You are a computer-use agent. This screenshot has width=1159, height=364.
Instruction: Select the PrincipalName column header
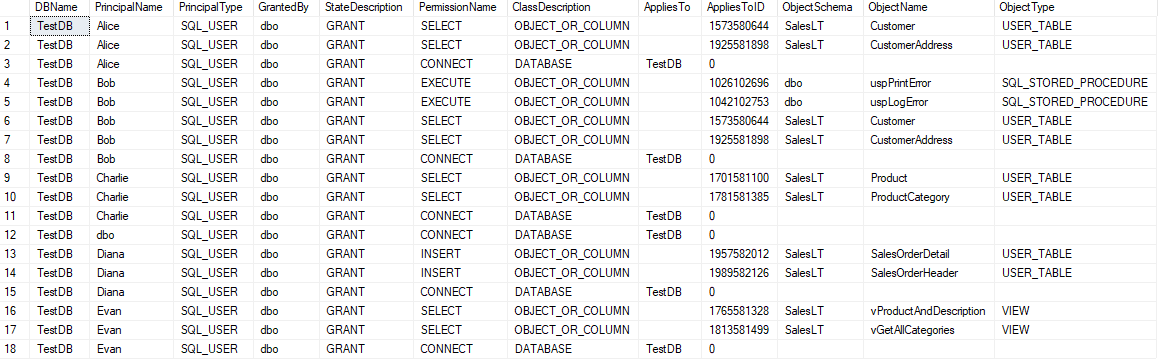132,7
